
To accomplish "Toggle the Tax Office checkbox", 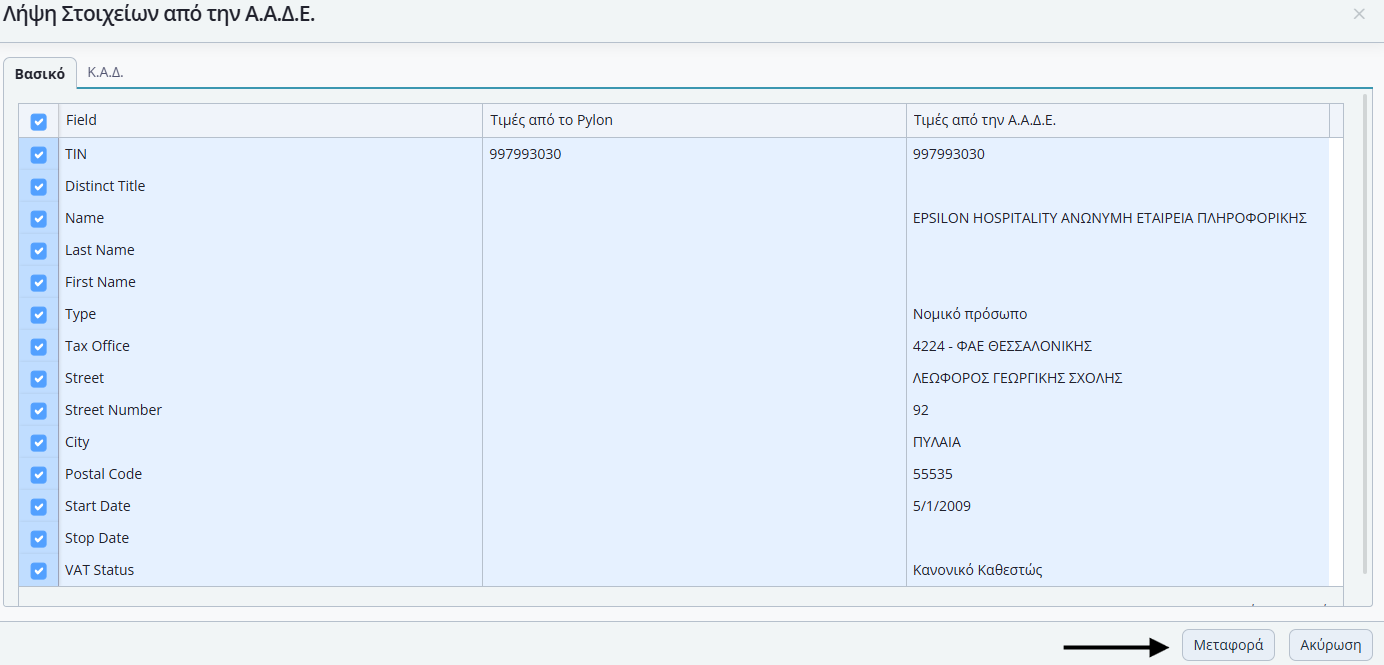I will [x=39, y=347].
